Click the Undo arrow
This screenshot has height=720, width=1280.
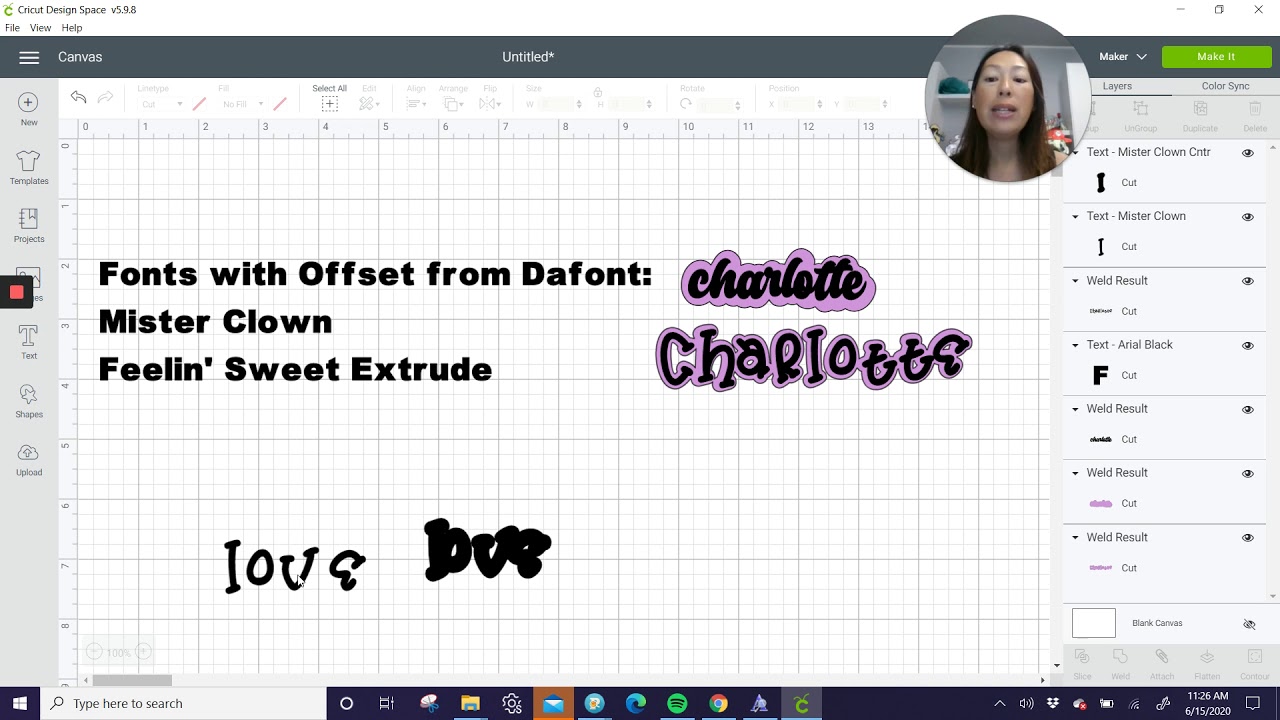pyautogui.click(x=78, y=97)
